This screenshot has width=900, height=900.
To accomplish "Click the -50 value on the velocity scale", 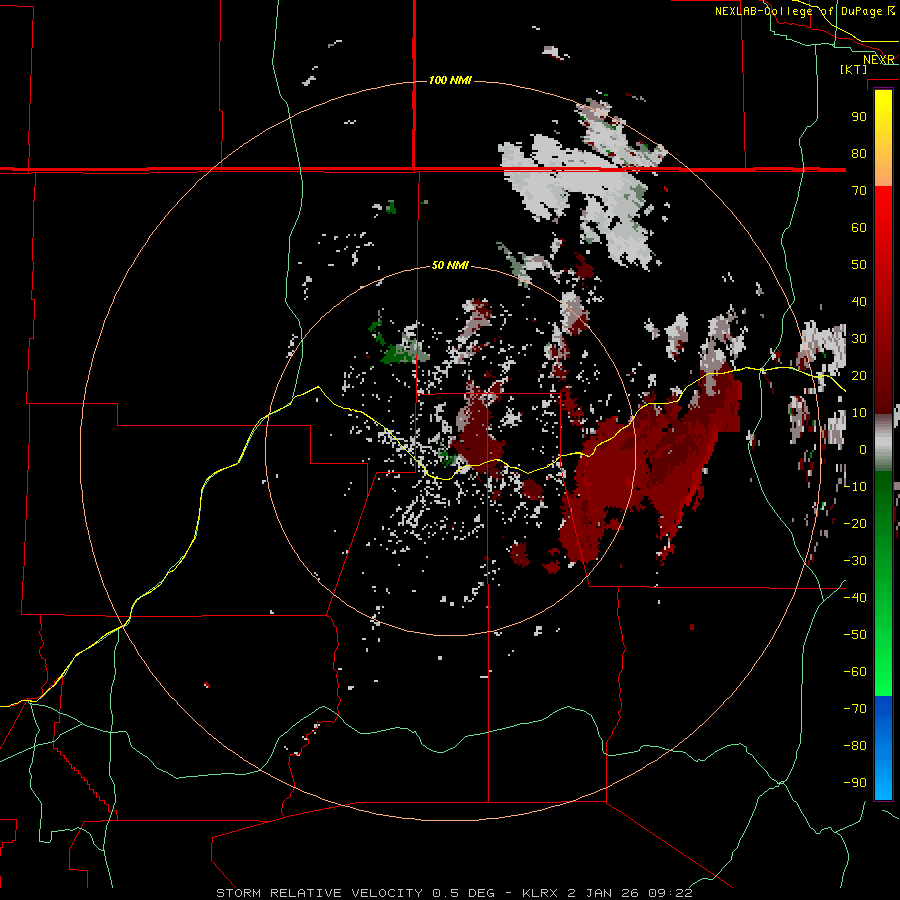I will tap(855, 635).
